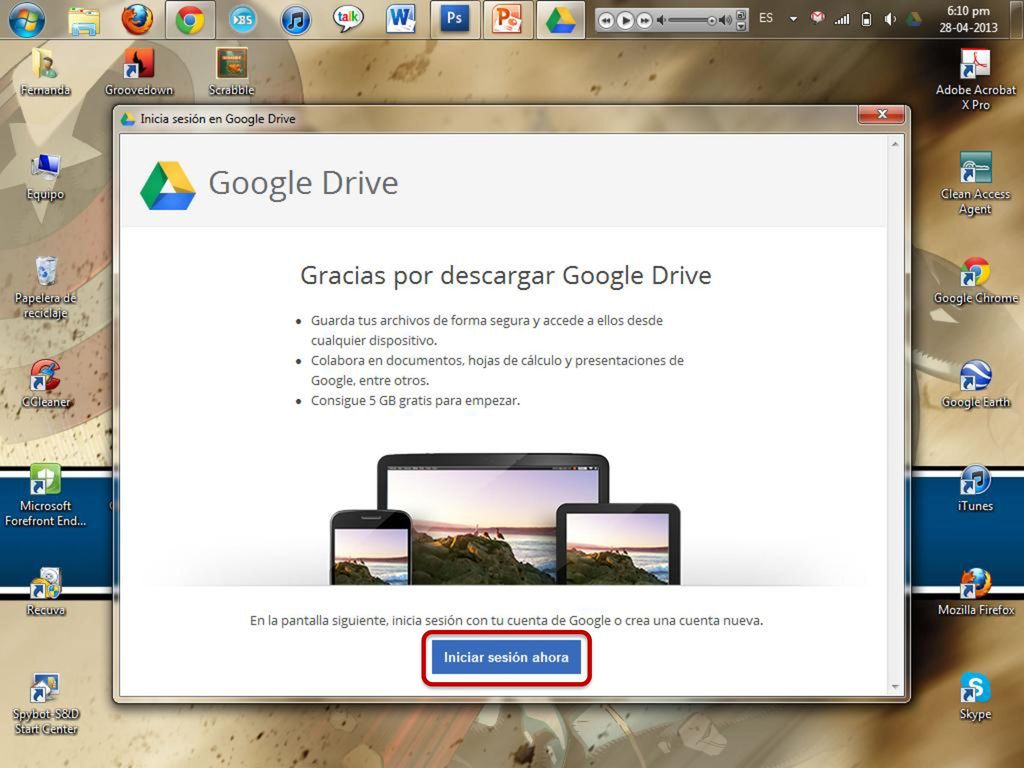
Task: Open the network signal tray icon
Action: click(x=842, y=19)
